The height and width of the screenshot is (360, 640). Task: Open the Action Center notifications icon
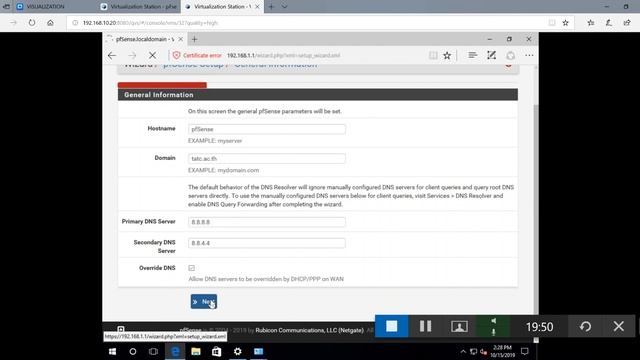pyautogui.click(x=525, y=351)
